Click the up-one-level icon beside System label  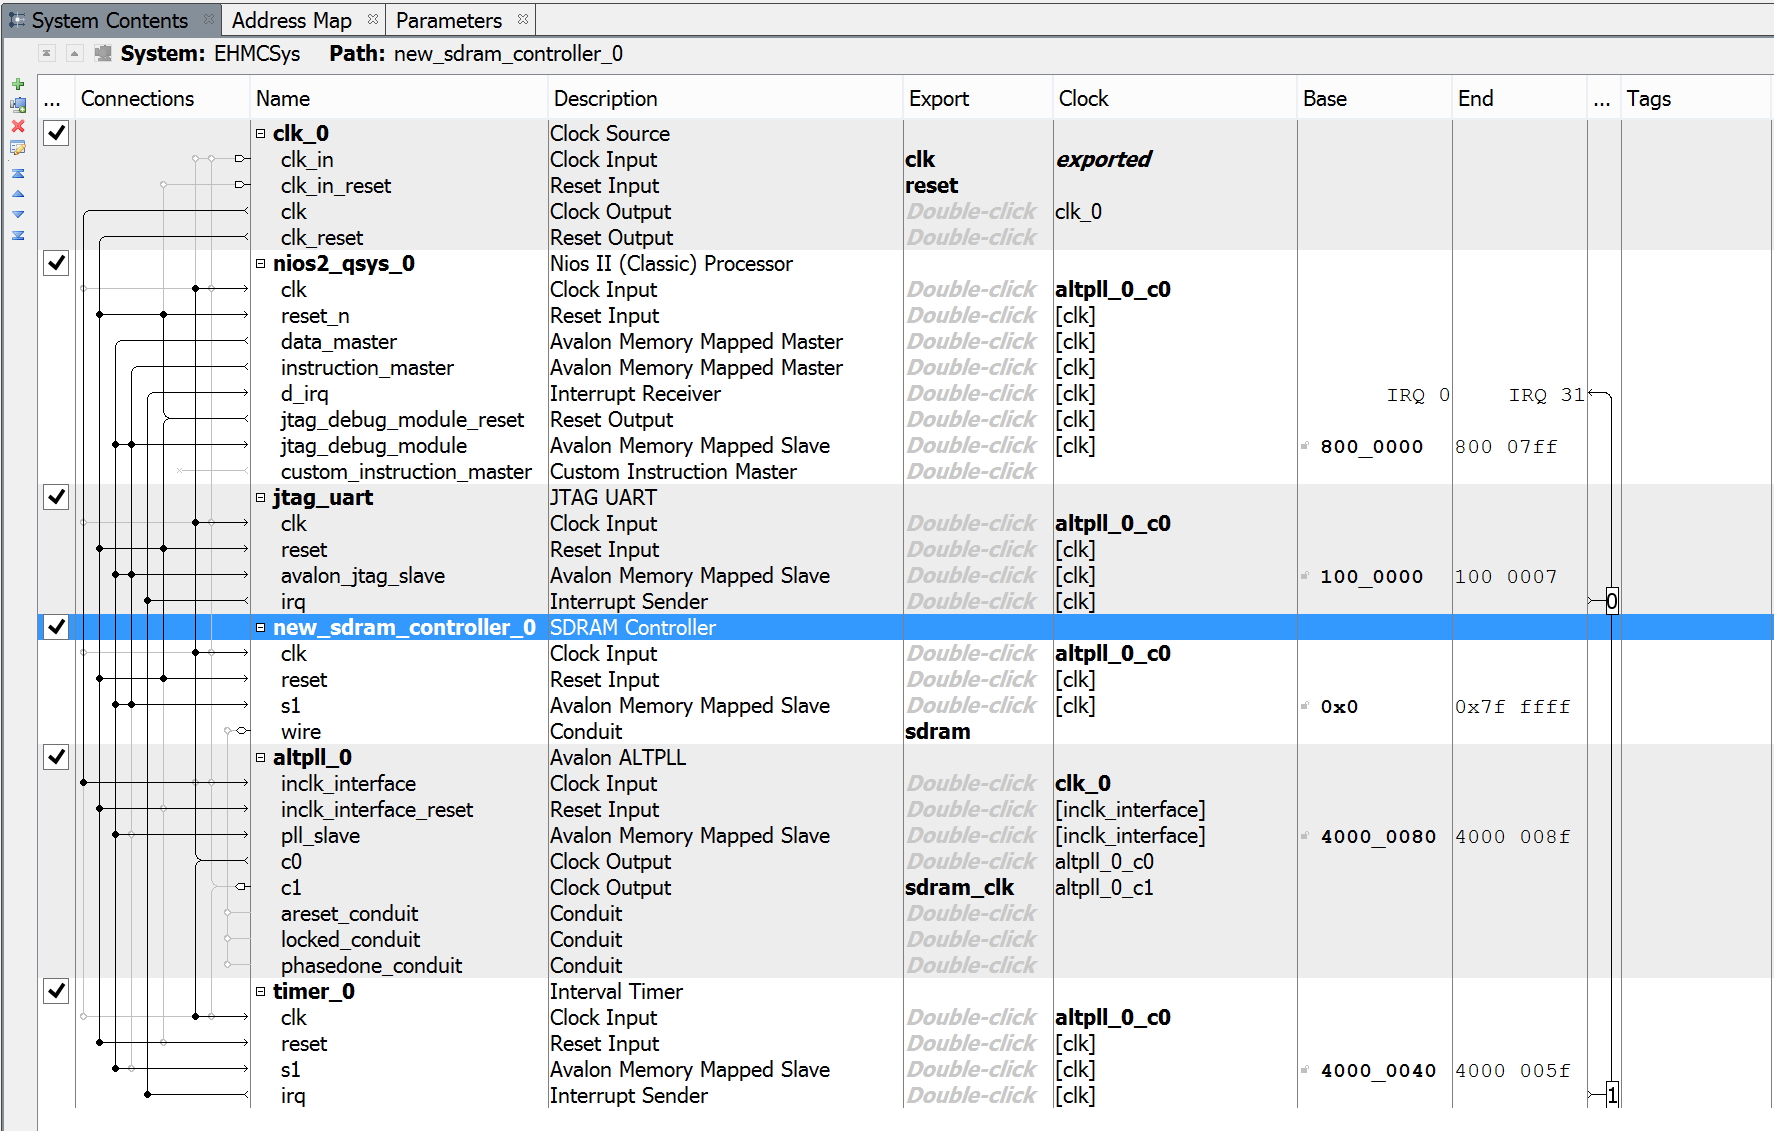tap(74, 53)
